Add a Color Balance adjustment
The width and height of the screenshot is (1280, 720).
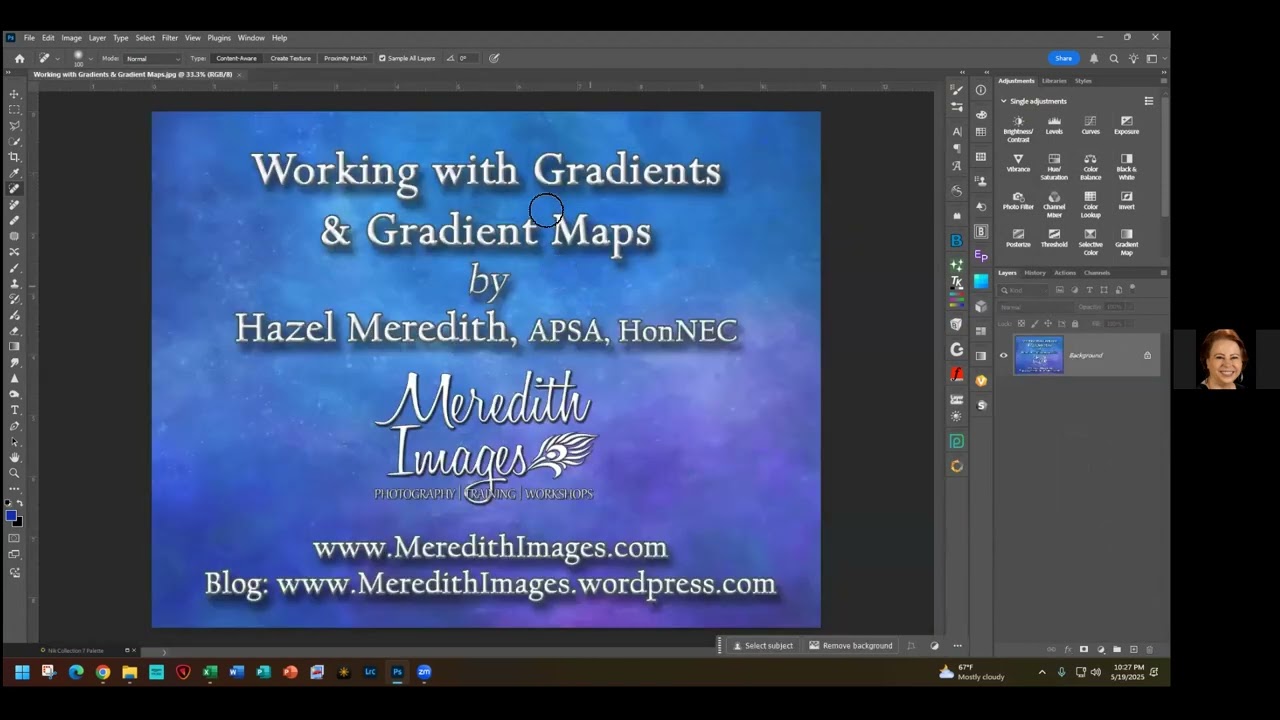click(1090, 167)
